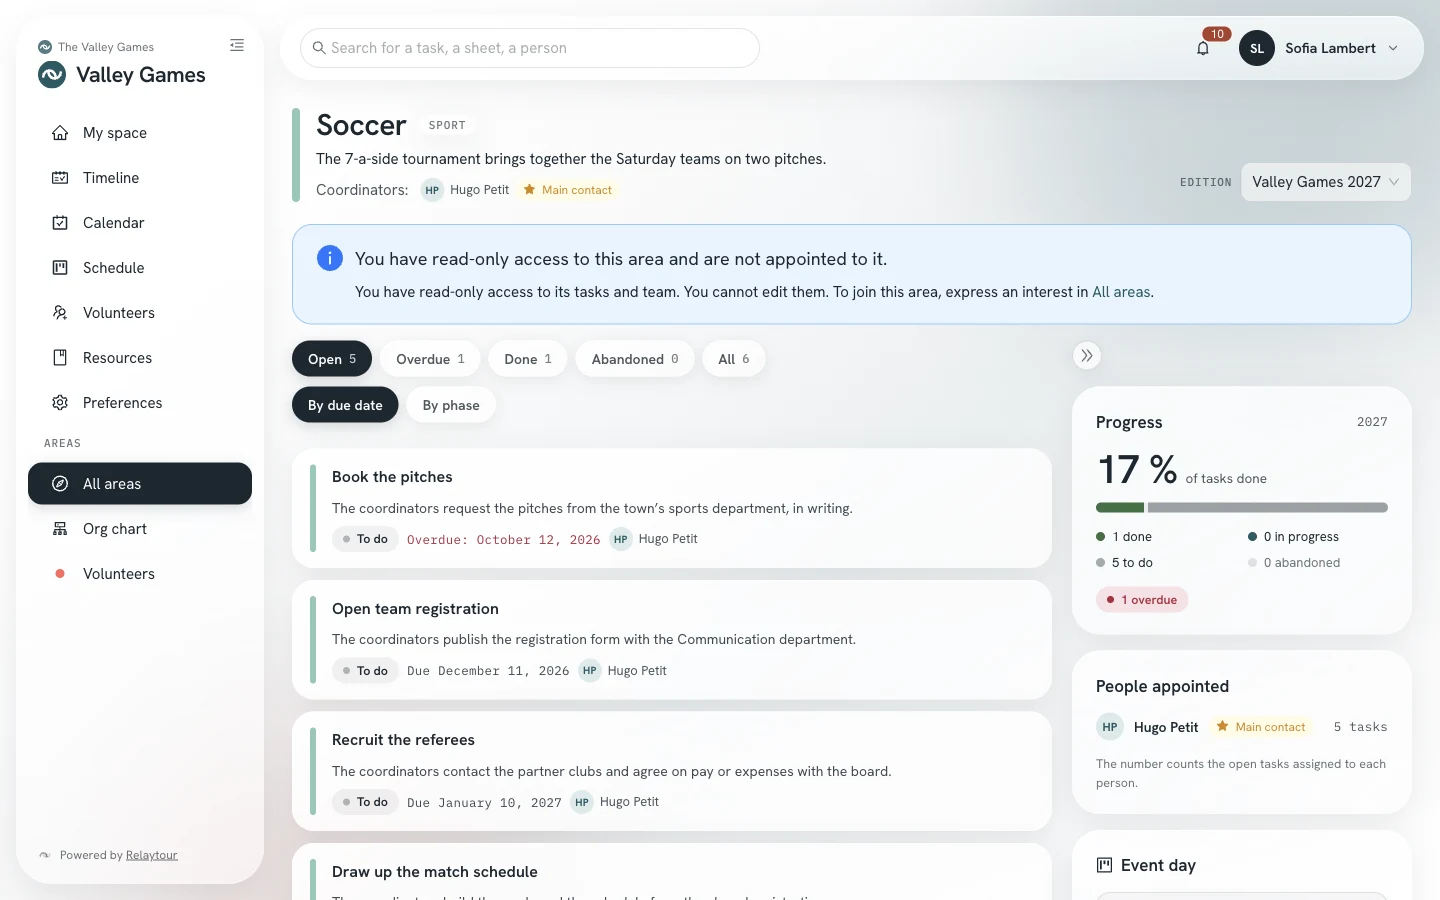The width and height of the screenshot is (1440, 900).
Task: Open the Draw up the match schedule task
Action: (x=672, y=872)
